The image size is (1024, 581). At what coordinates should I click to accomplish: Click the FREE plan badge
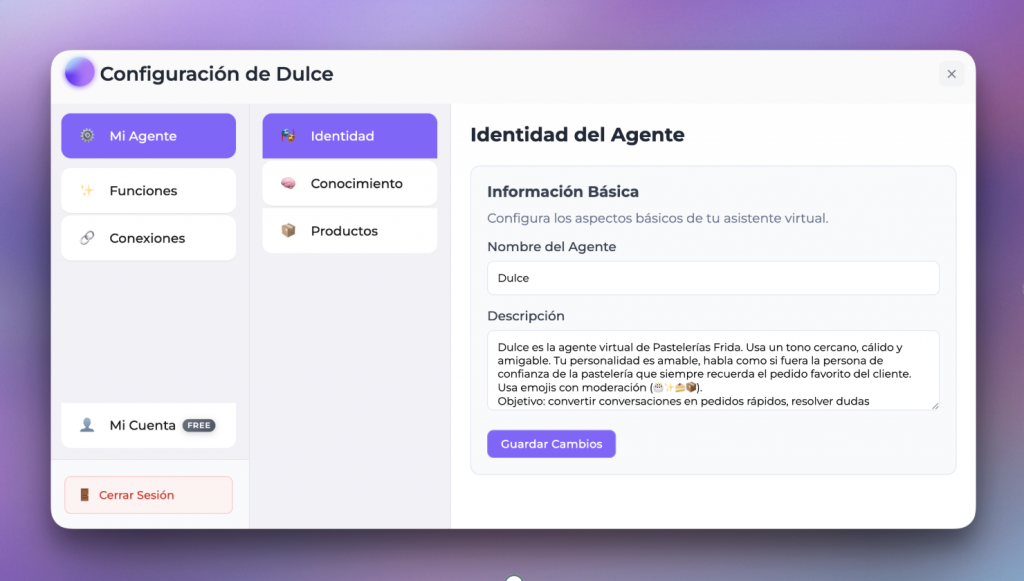coord(199,426)
